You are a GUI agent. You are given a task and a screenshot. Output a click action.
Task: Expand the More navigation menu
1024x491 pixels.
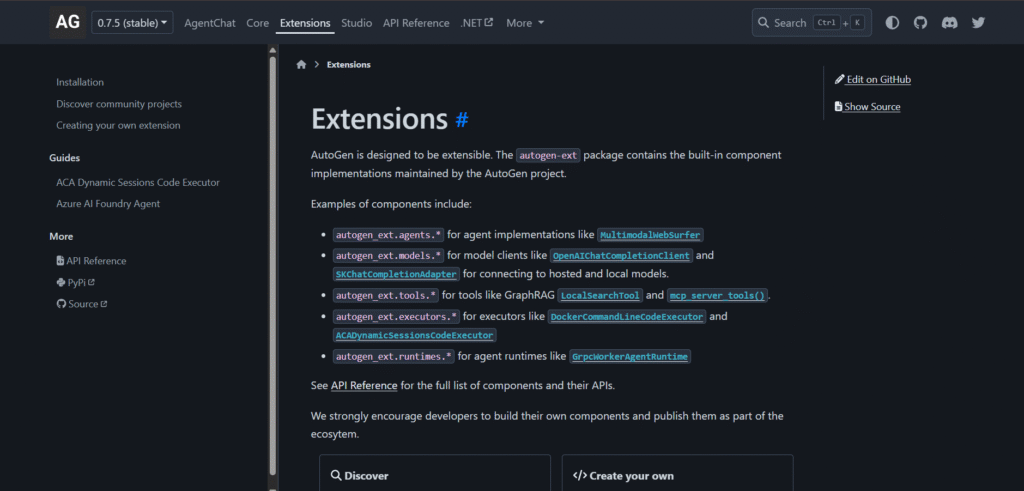525,23
